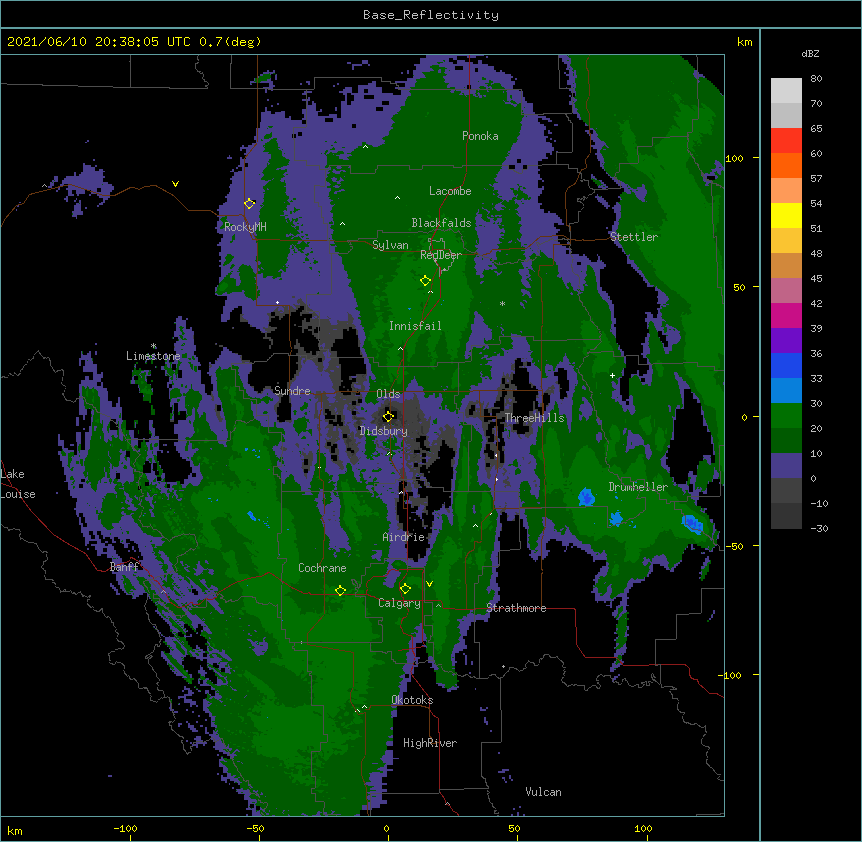Click the Banff label
Image resolution: width=862 pixels, height=842 pixels.
pos(124,567)
